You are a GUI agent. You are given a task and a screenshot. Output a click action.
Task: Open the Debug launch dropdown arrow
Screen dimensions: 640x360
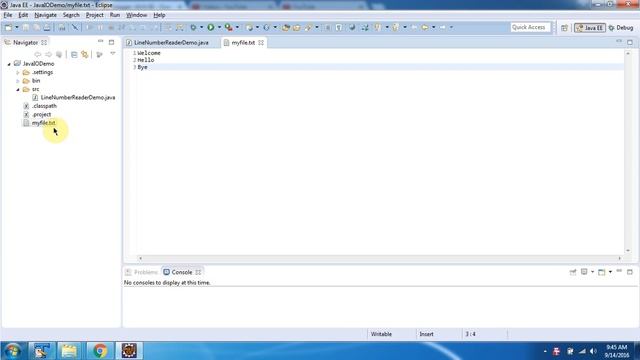click(x=201, y=27)
